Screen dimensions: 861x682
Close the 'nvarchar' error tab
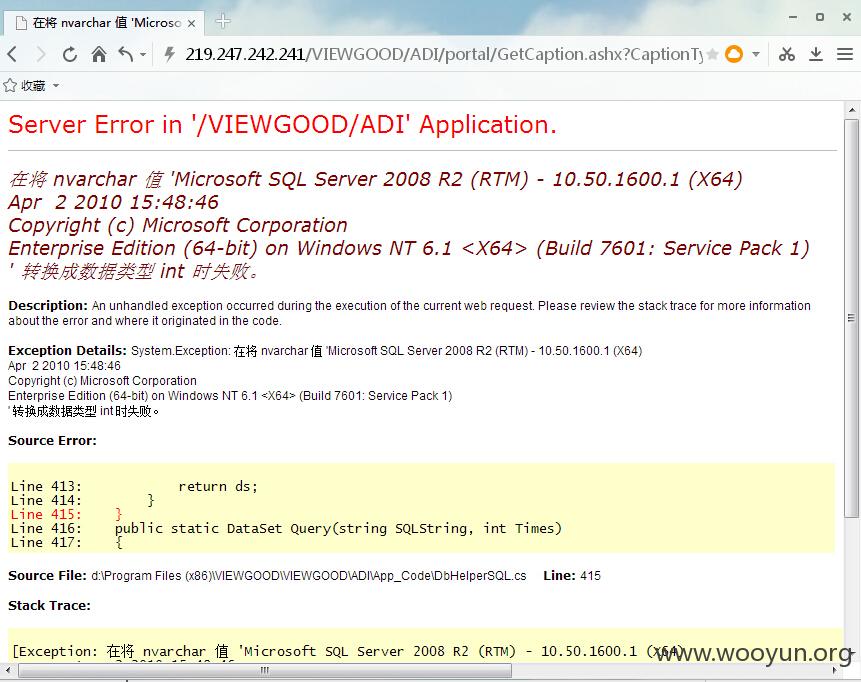pyautogui.click(x=191, y=23)
